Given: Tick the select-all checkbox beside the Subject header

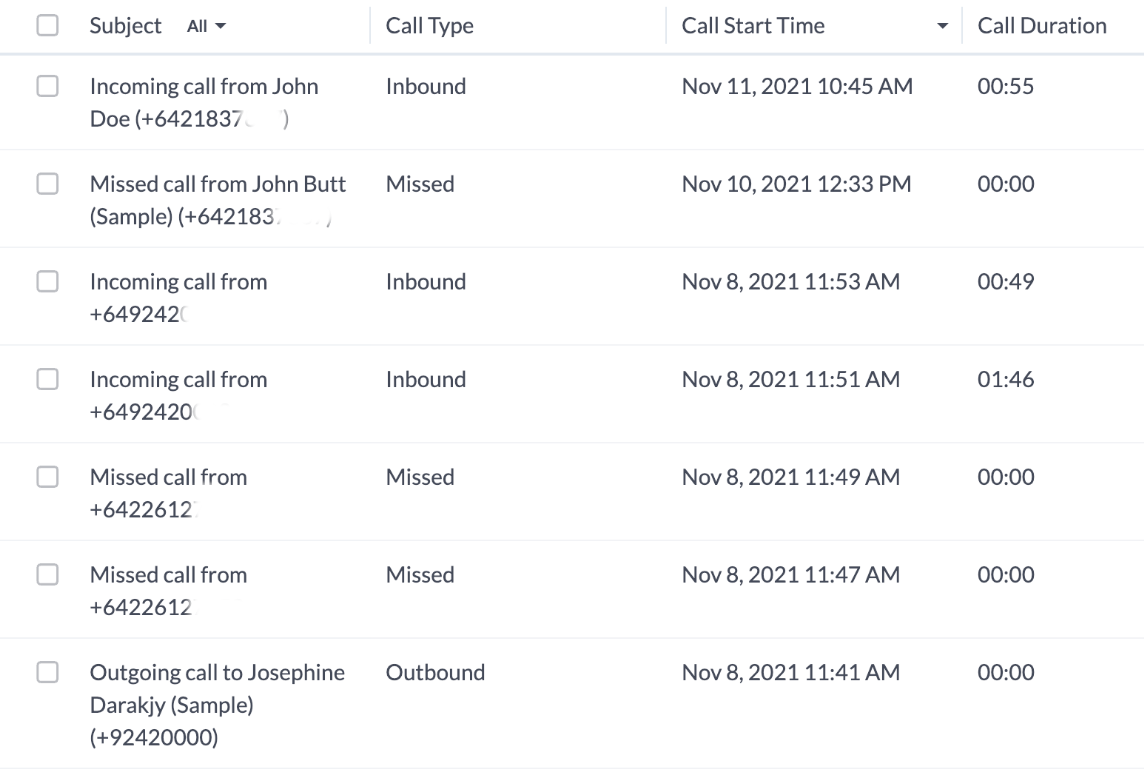Looking at the screenshot, I should pyautogui.click(x=47, y=27).
